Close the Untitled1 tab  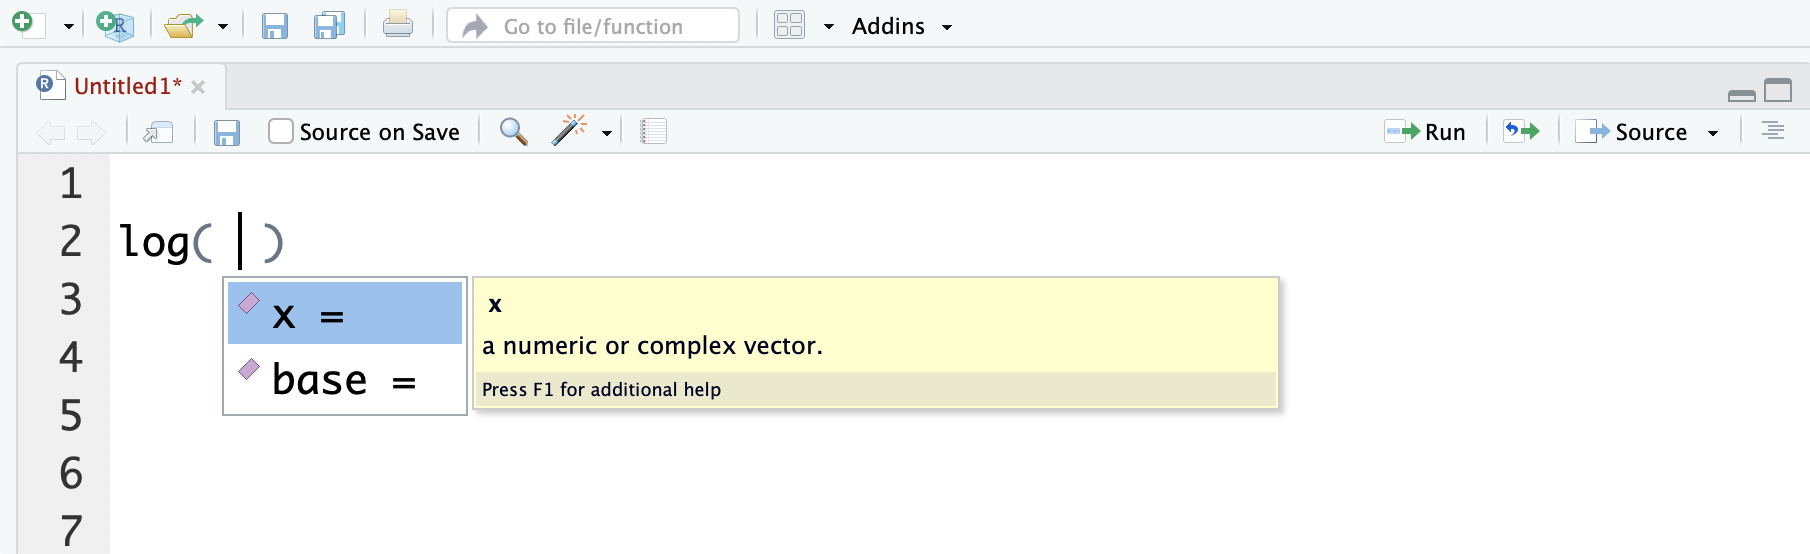click(198, 87)
